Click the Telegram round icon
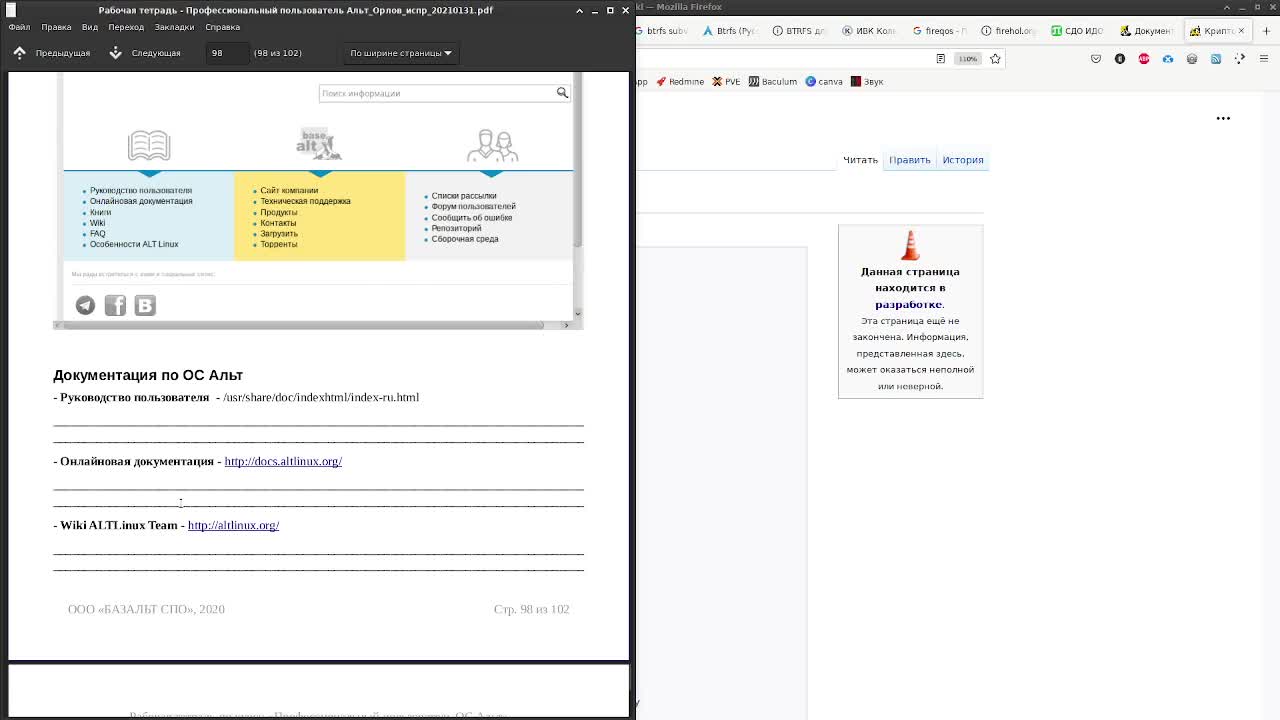This screenshot has width=1280, height=720. (x=85, y=305)
